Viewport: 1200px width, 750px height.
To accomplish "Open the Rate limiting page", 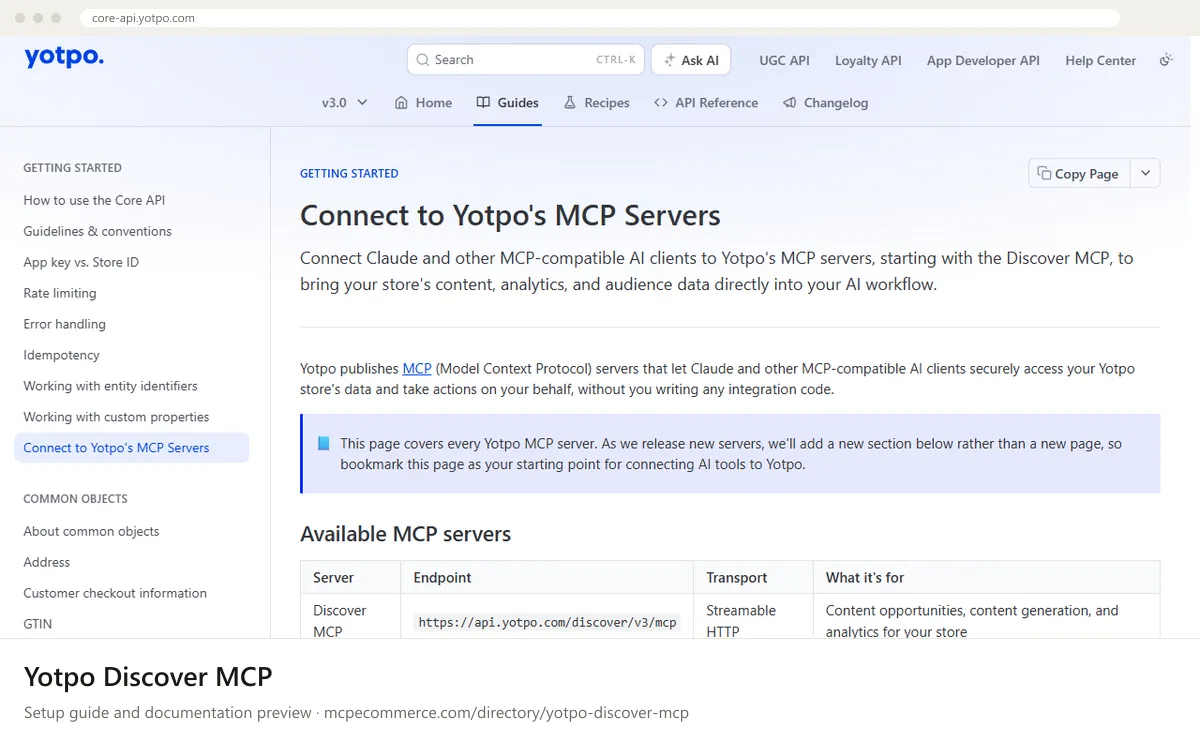I will tap(60, 293).
